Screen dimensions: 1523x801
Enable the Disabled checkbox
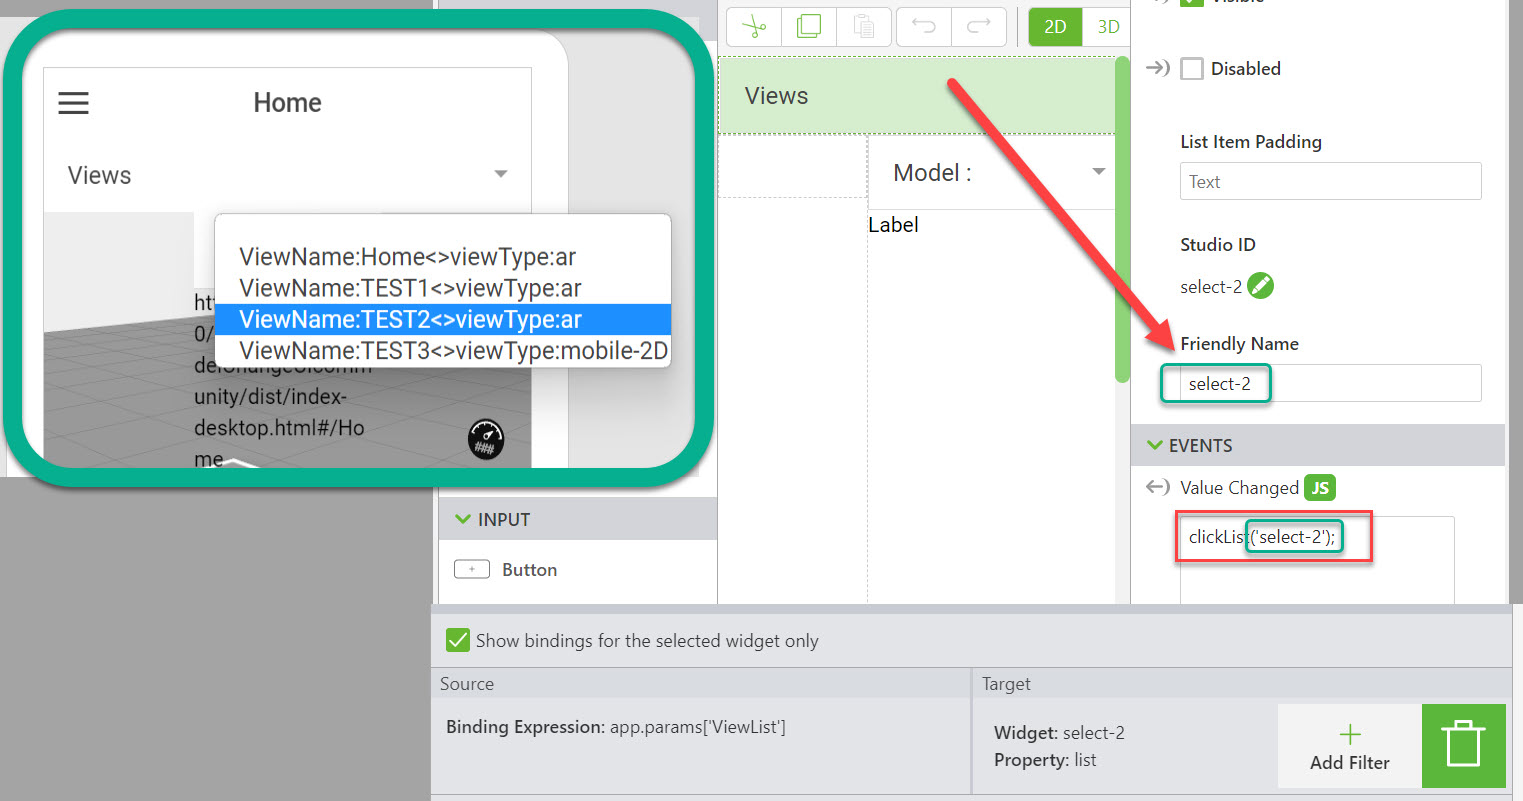(x=1192, y=68)
